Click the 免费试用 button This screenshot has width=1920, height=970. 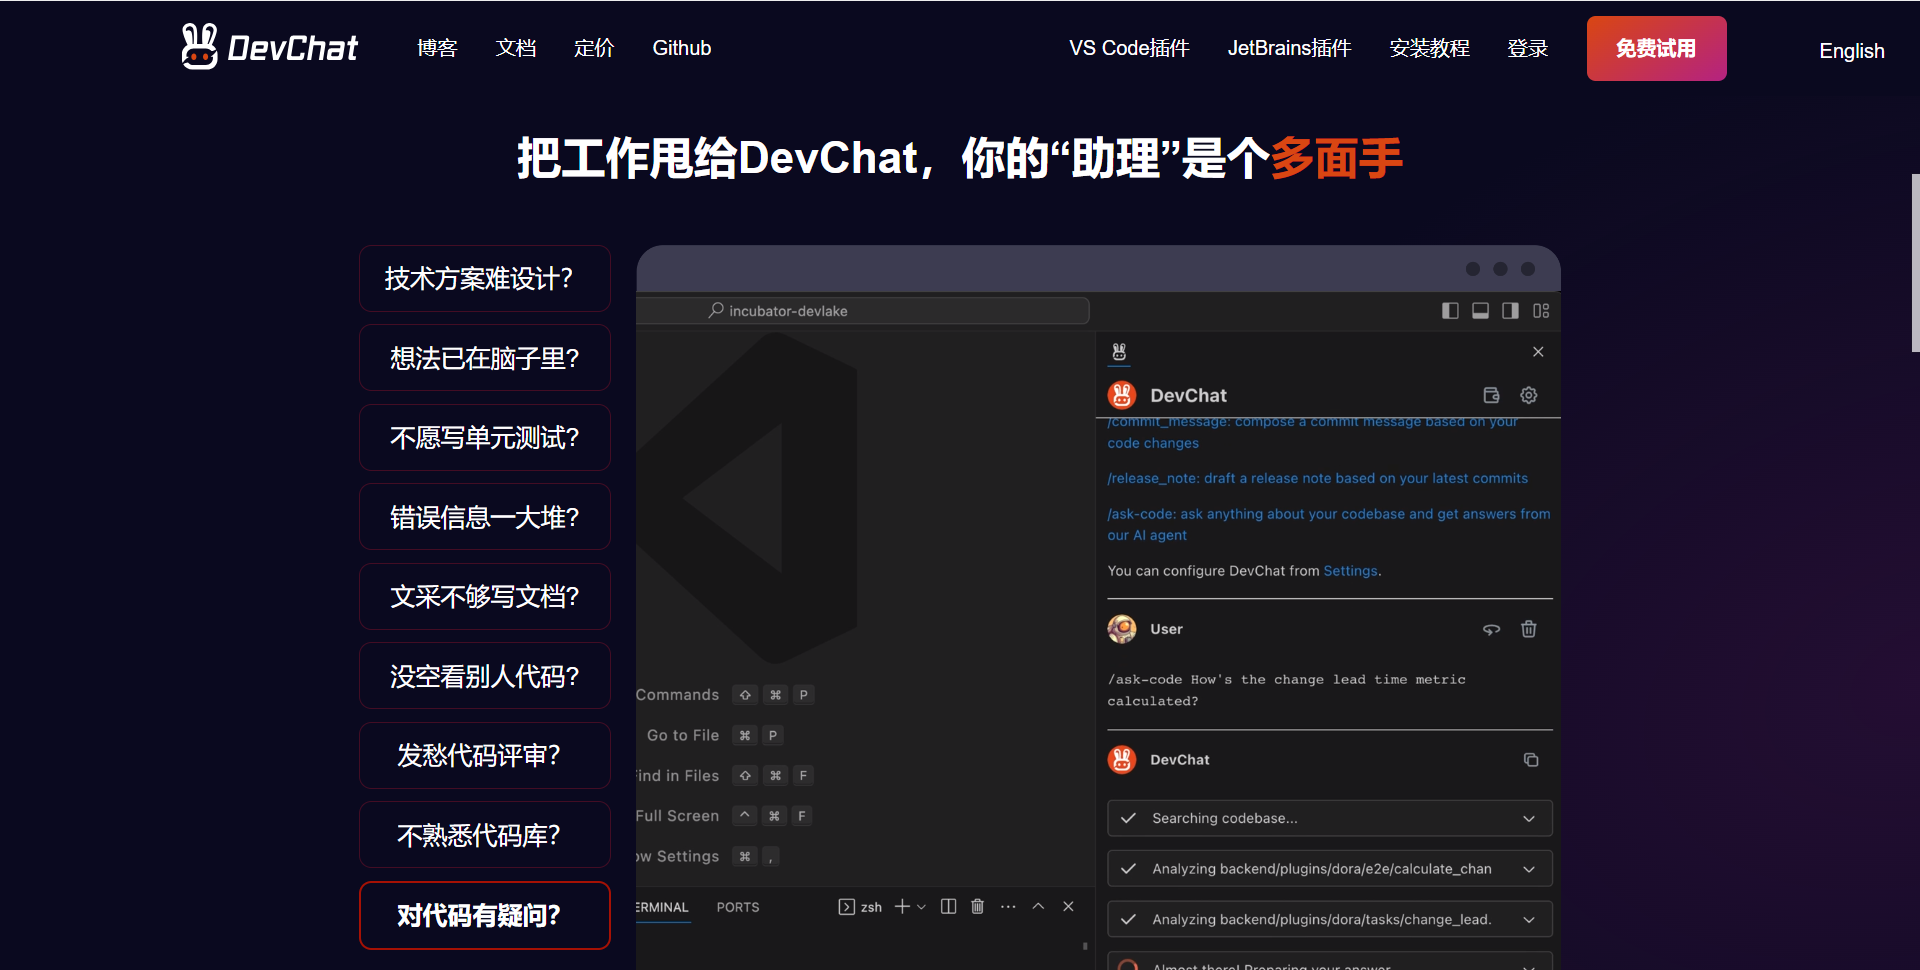pos(1655,48)
